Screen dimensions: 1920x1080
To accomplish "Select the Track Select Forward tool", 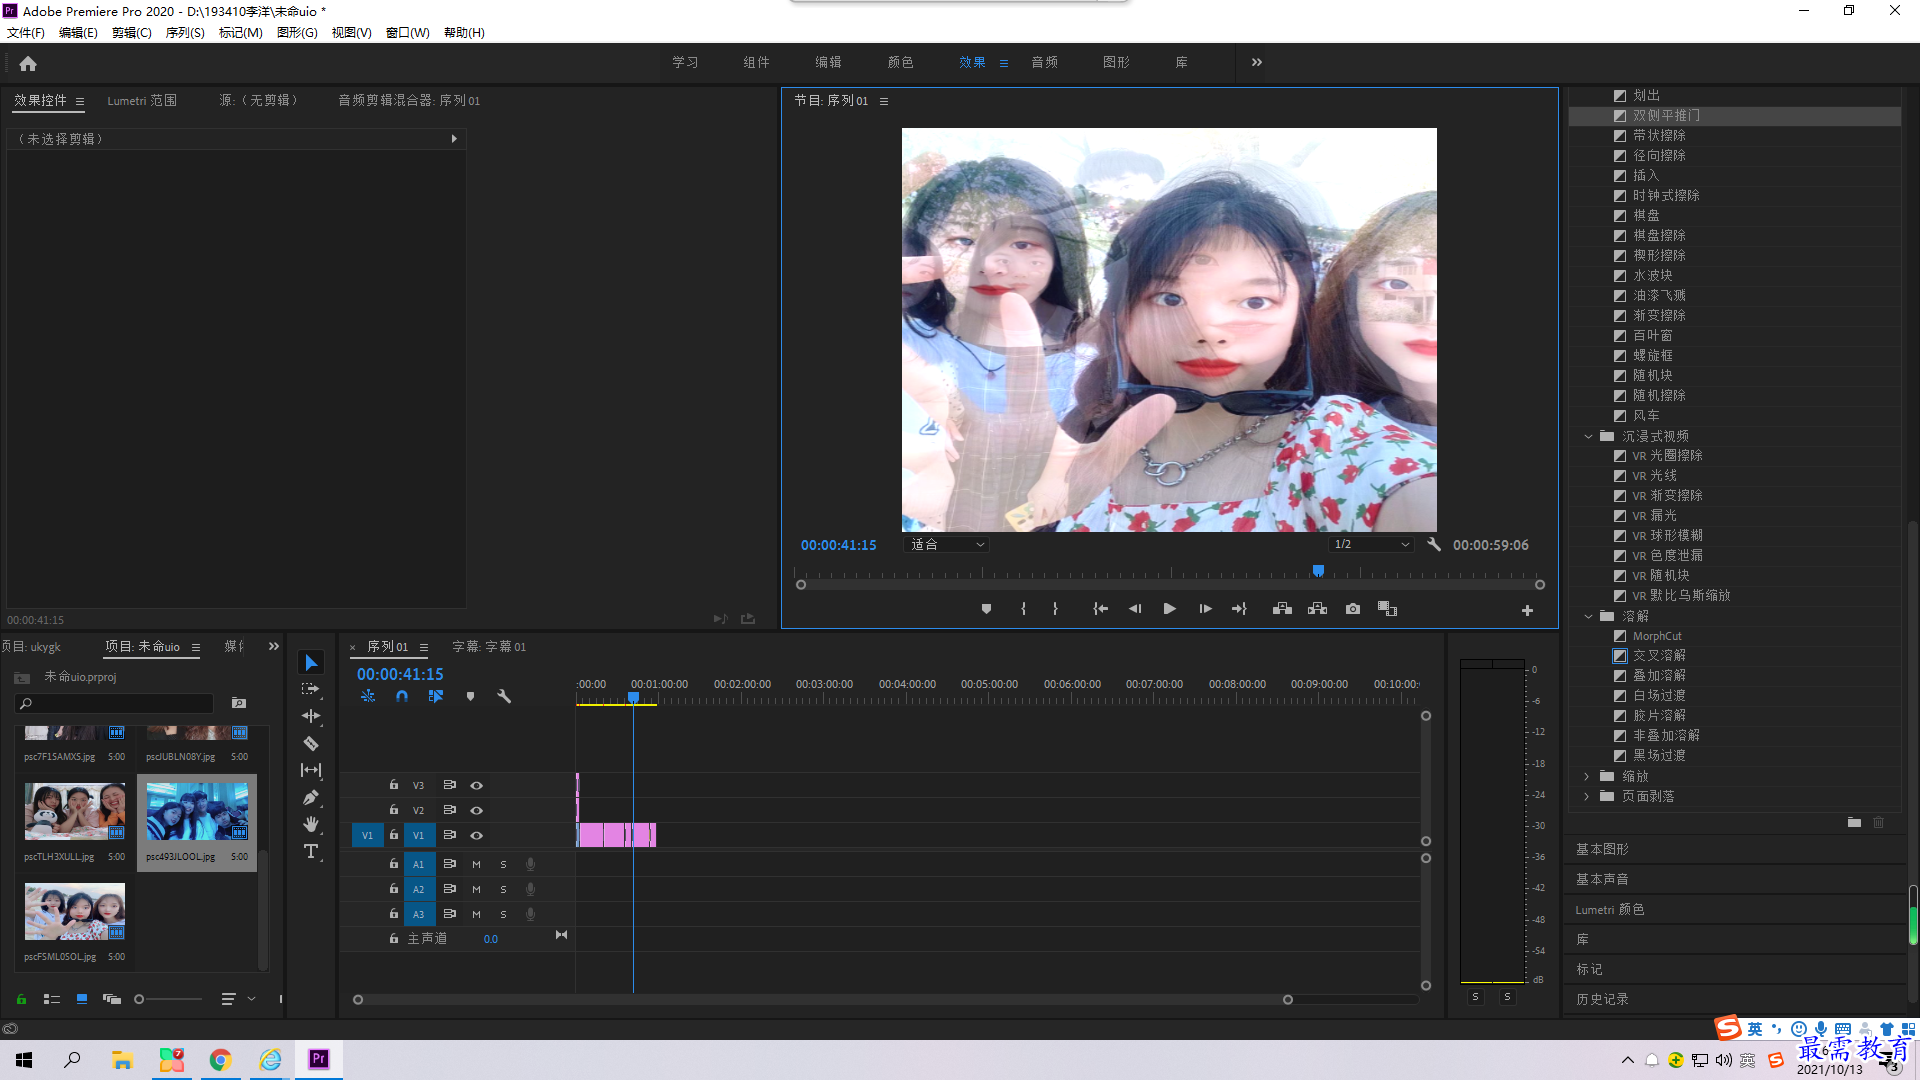I will (x=311, y=689).
